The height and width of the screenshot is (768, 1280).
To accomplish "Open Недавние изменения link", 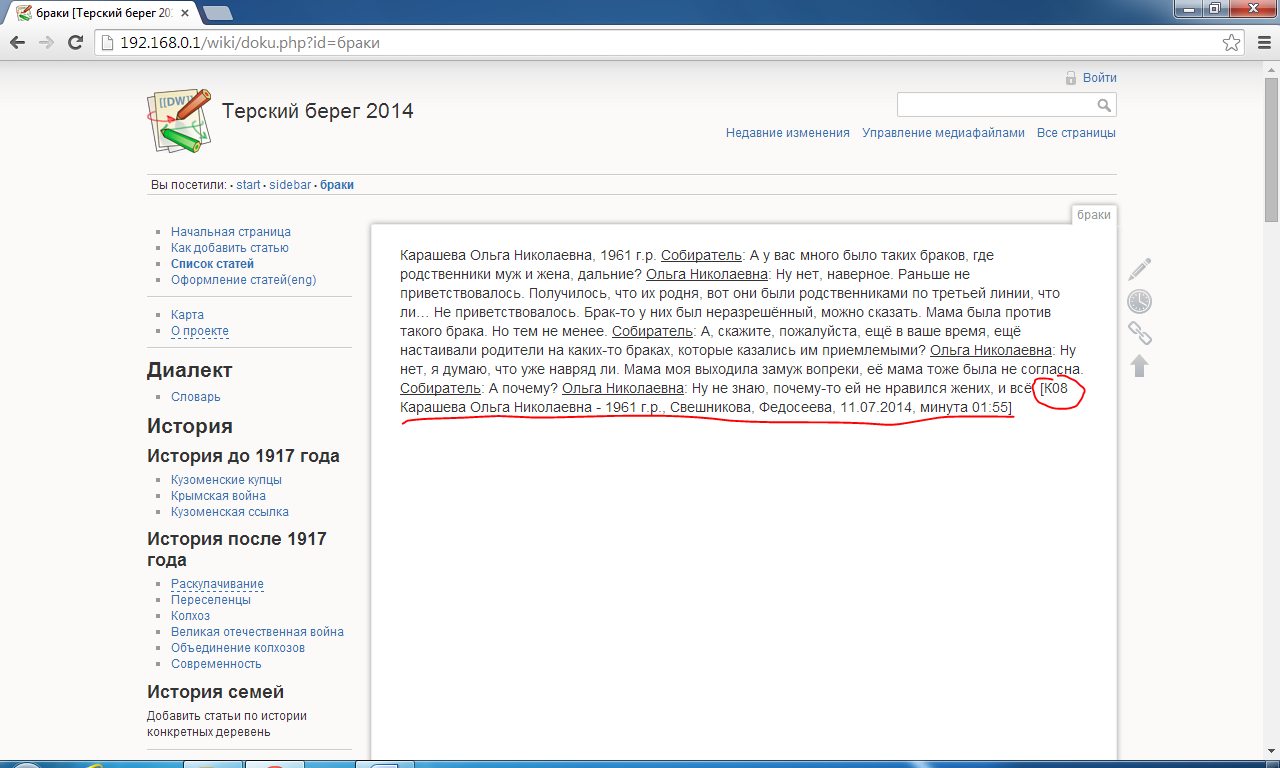I will 787,133.
